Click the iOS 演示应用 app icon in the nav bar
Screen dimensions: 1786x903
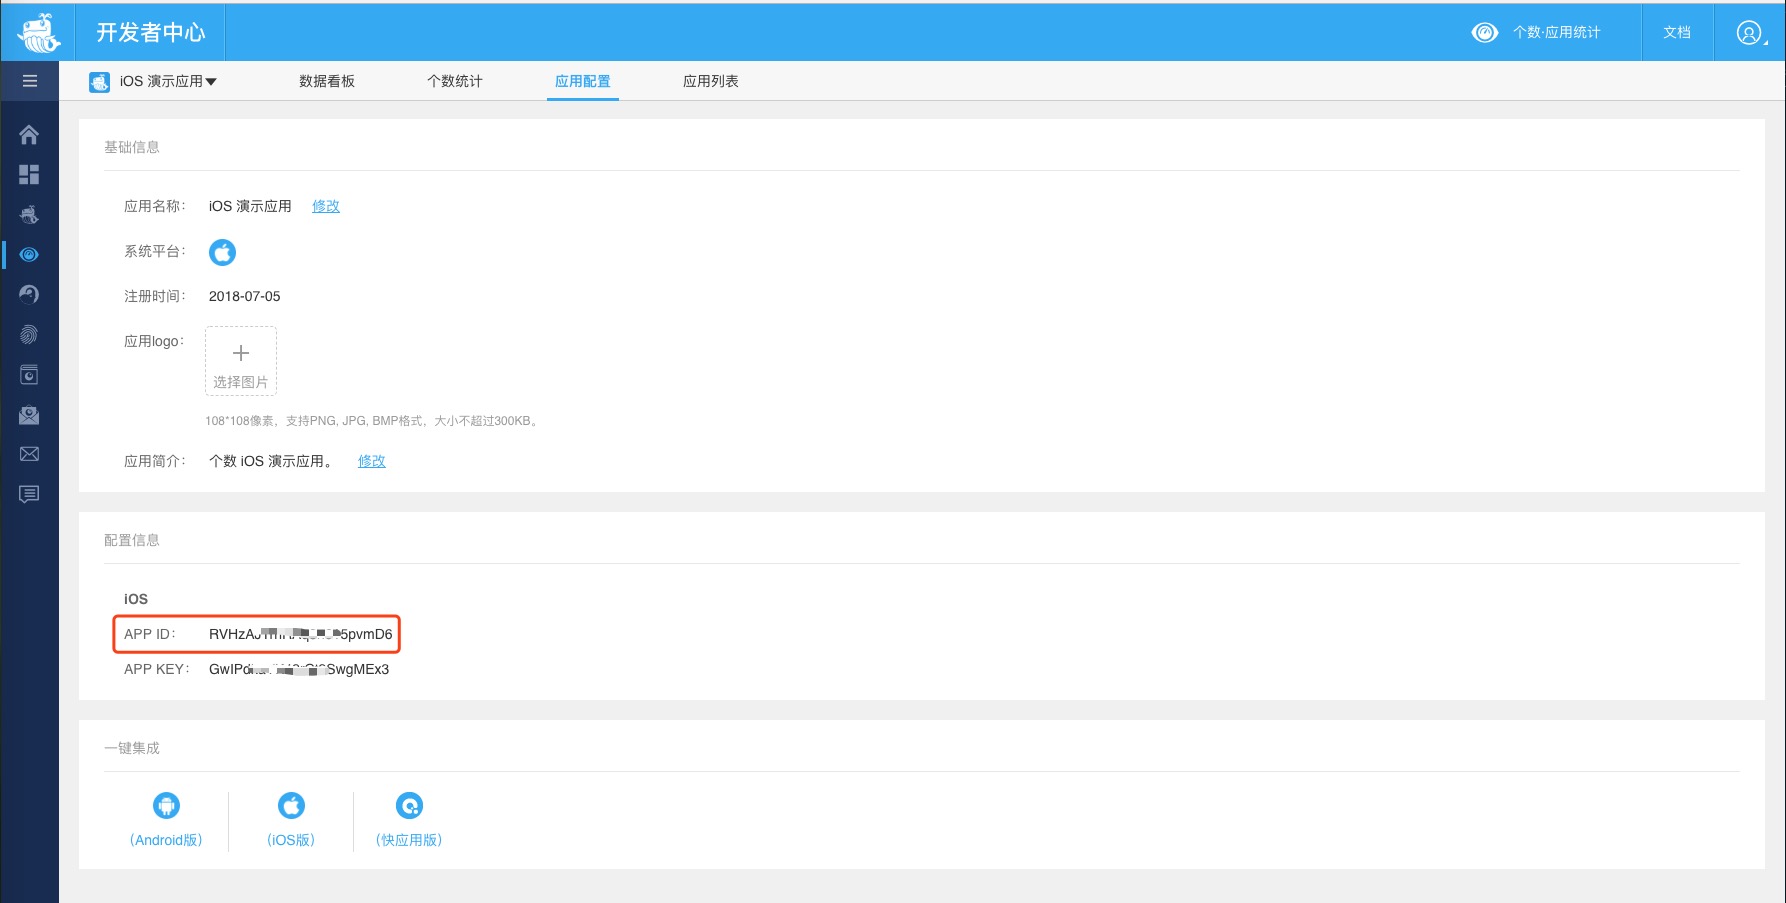coord(99,82)
